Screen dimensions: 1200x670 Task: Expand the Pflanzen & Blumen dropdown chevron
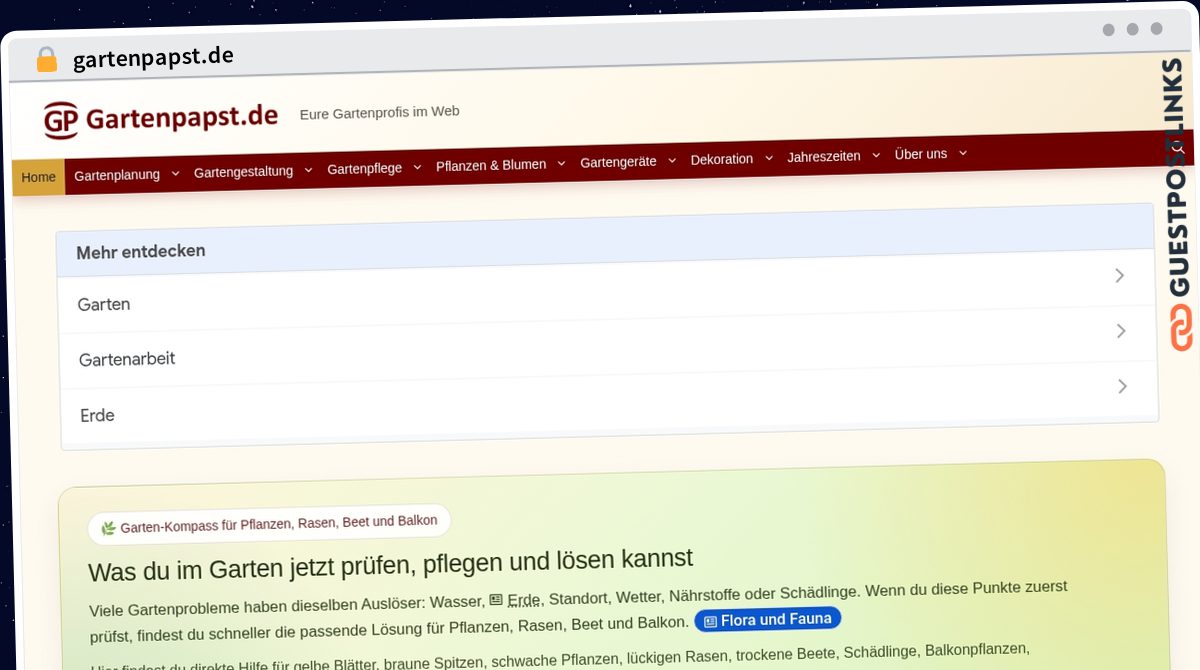[x=561, y=163]
